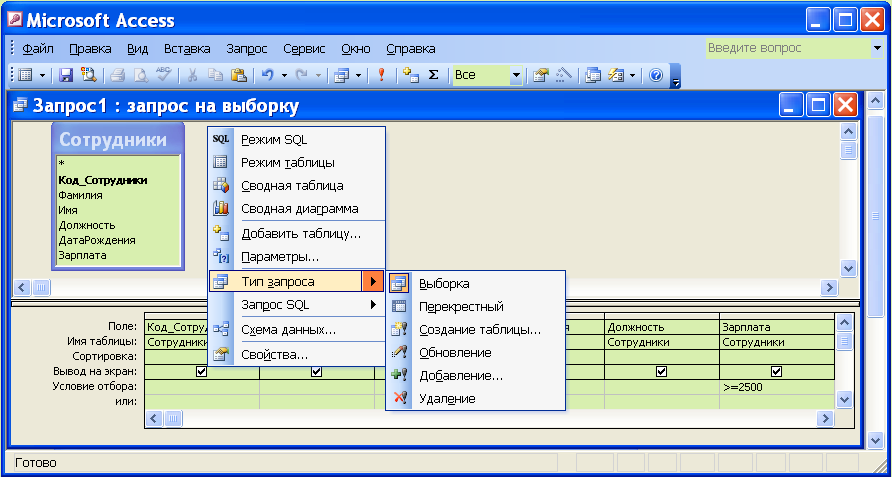Toggle display checkbox for Код_Сотрудники column
892x477 pixels.
click(201, 372)
